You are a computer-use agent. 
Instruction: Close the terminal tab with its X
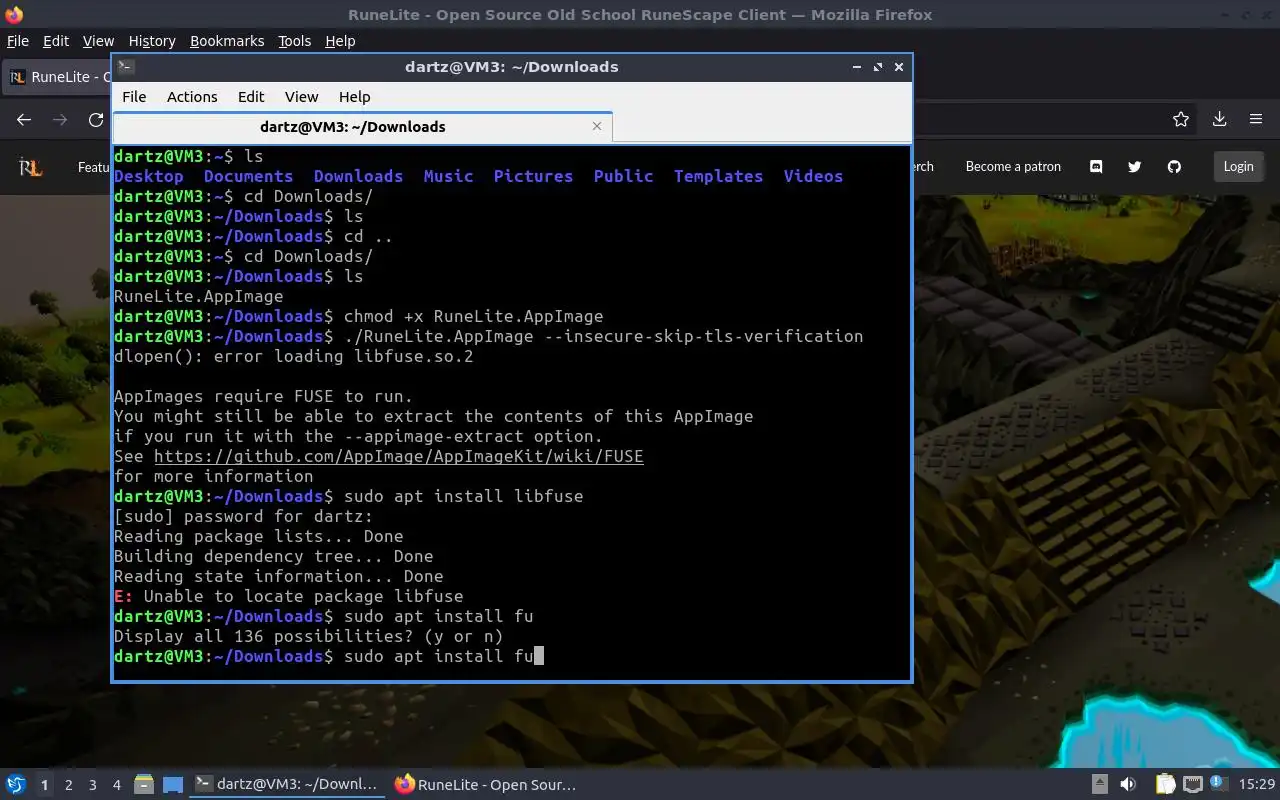597,126
